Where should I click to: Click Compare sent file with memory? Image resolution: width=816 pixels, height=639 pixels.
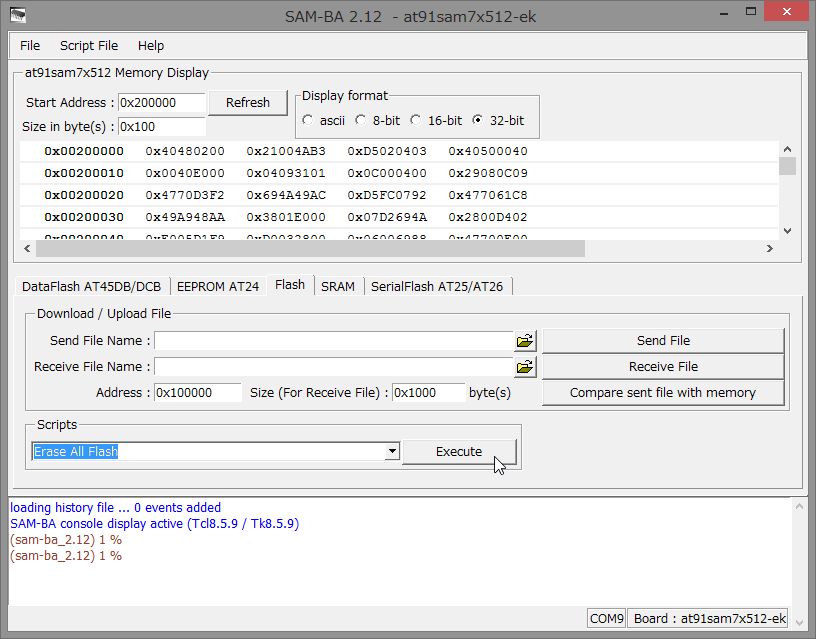point(663,393)
